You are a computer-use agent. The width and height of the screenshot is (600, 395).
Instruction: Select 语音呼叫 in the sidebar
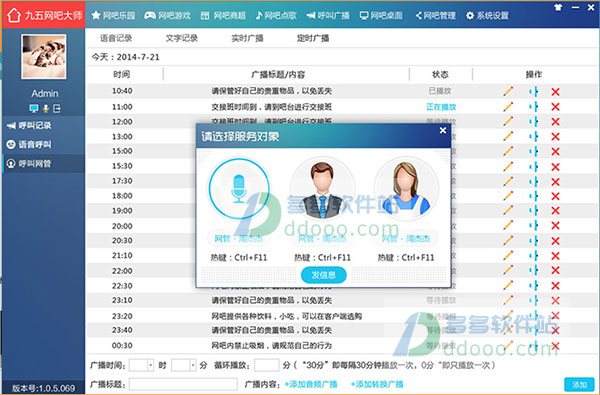click(x=44, y=144)
